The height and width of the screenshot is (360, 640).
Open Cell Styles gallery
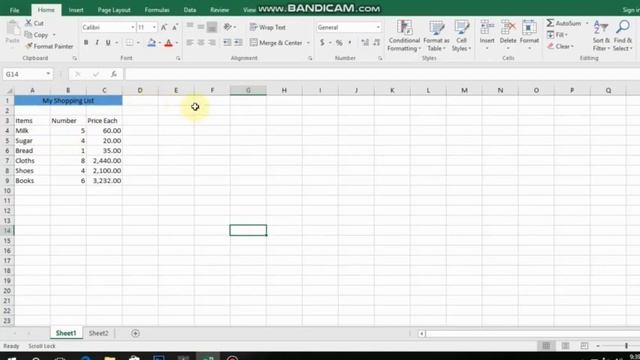pyautogui.click(x=461, y=36)
